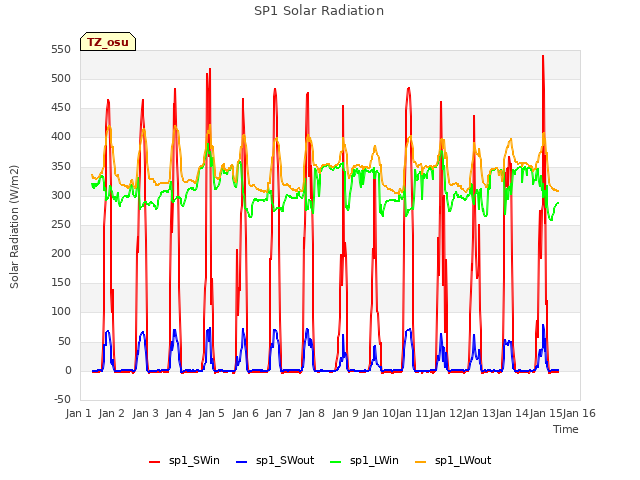The height and width of the screenshot is (480, 640).
Task: Click the Jan 11 x-axis label
Action: coord(412,413)
